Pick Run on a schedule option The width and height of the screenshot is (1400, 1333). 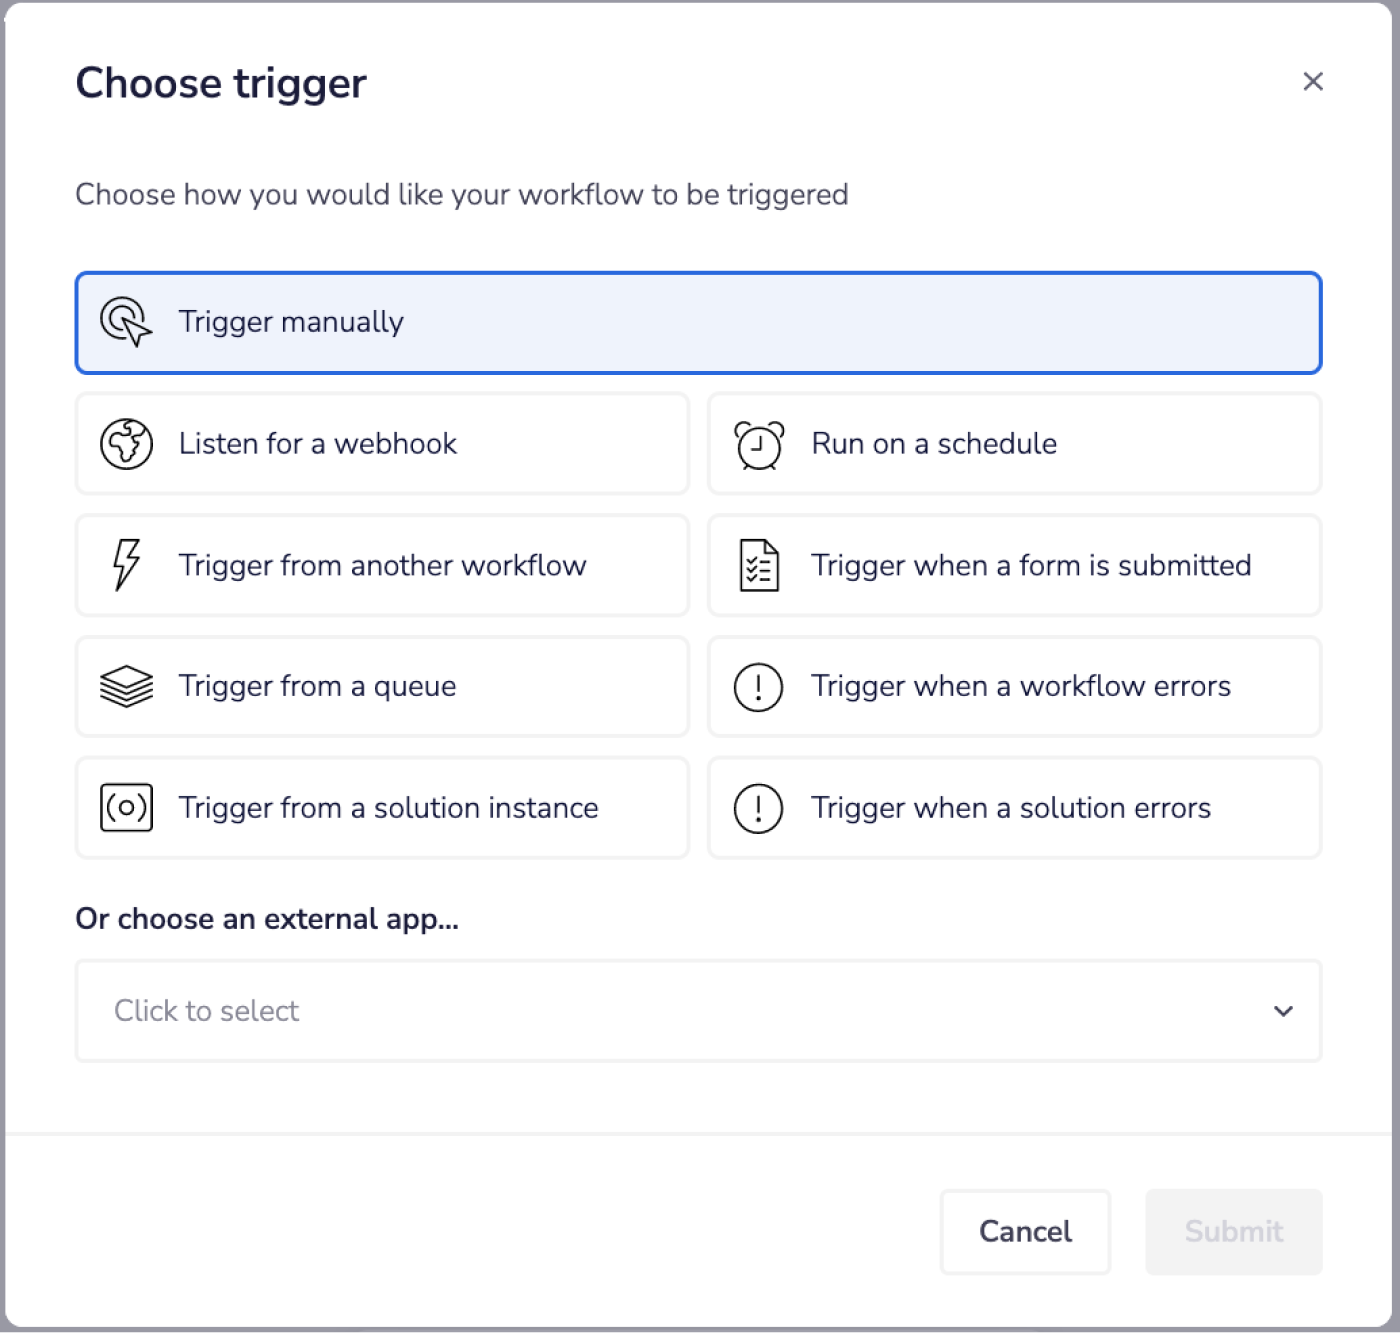pyautogui.click(x=934, y=444)
